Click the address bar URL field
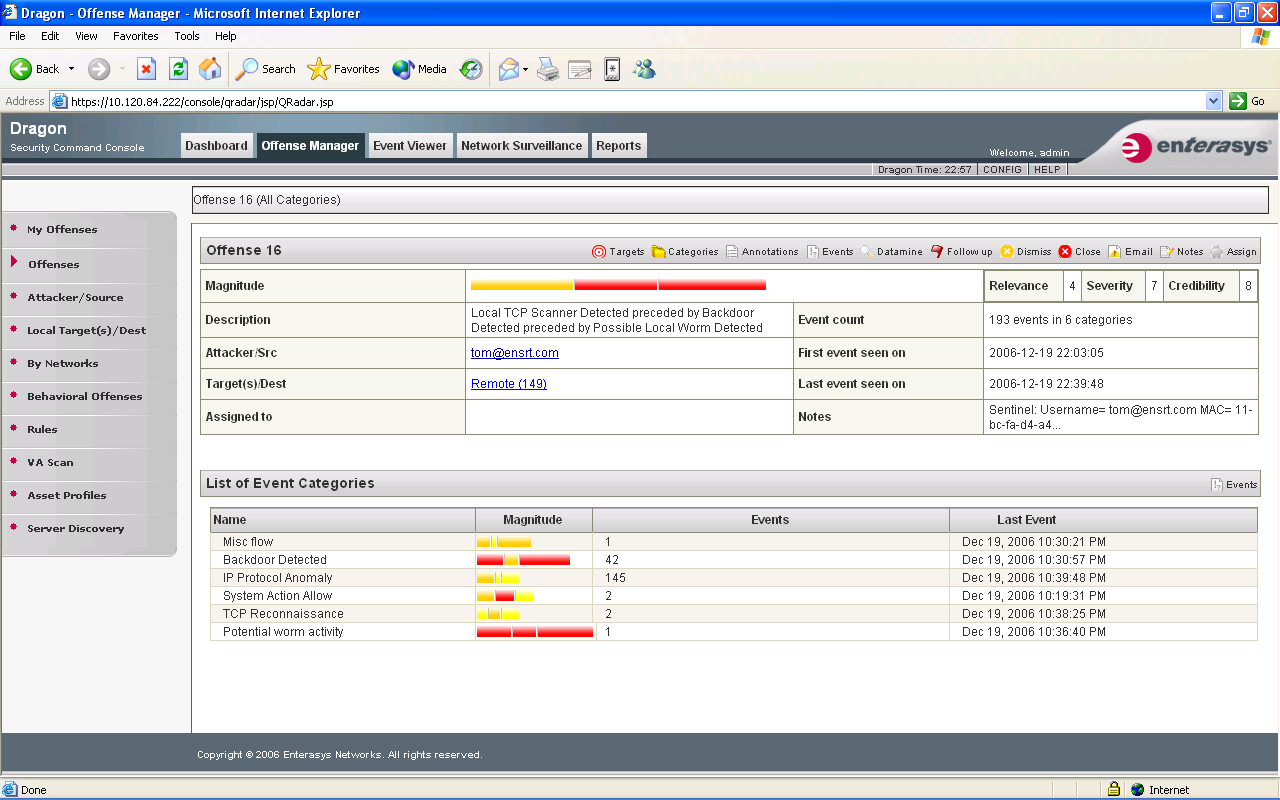The width and height of the screenshot is (1280, 800). (x=627, y=101)
